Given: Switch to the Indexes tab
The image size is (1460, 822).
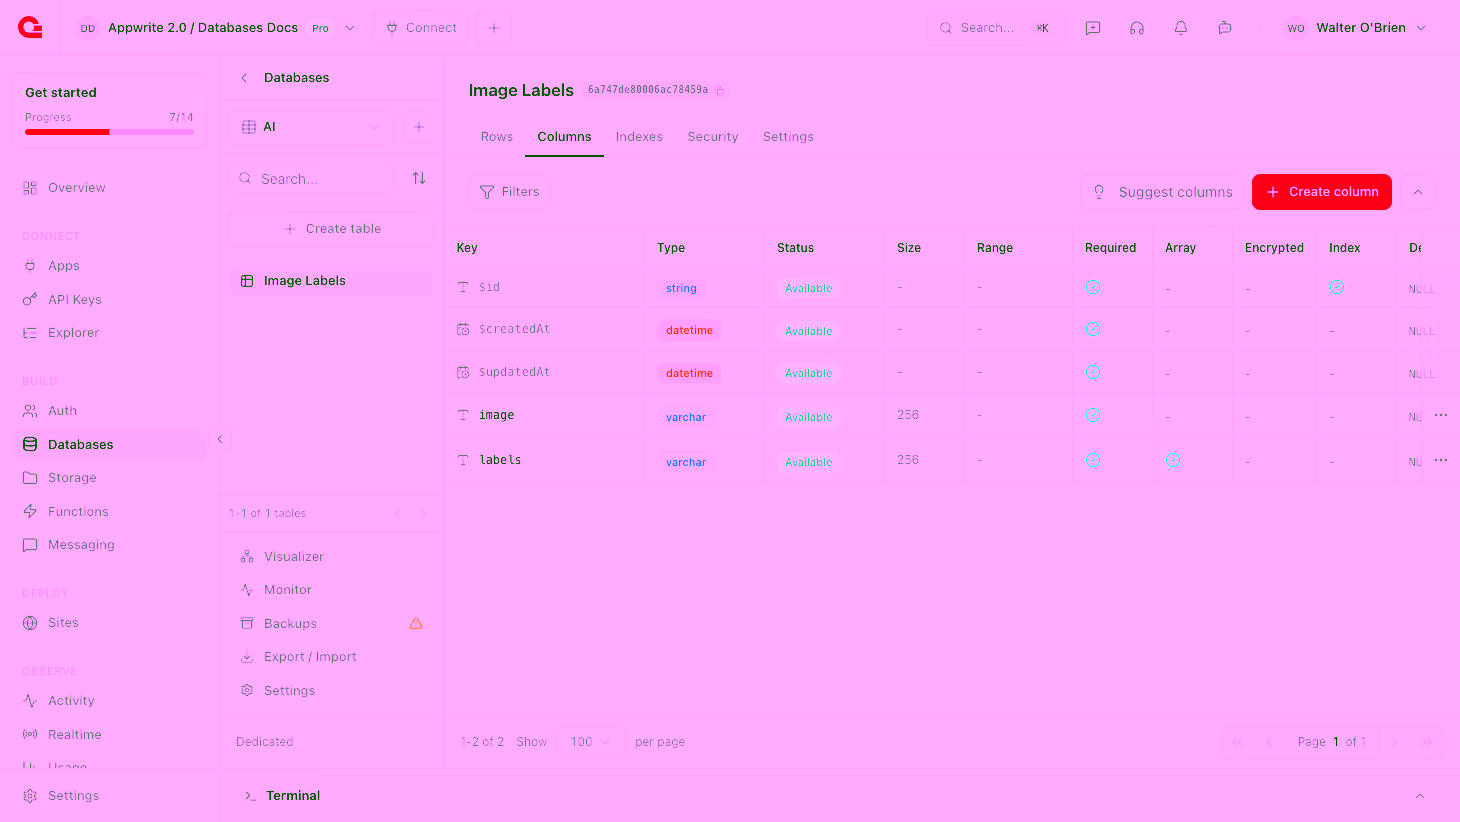Looking at the screenshot, I should [x=639, y=137].
